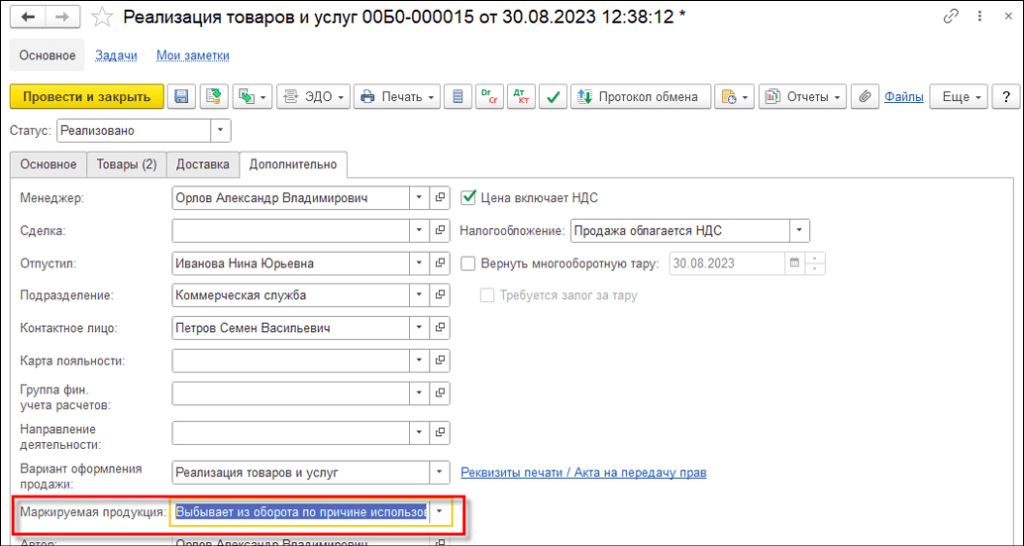Open Группа фин. учета расчетов record icon
1024x546 pixels.
coord(440,393)
